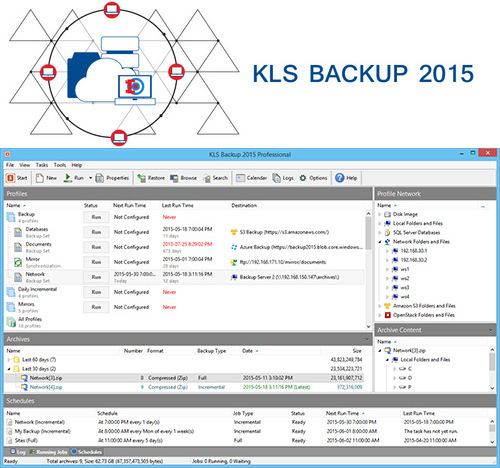Image resolution: width=500 pixels, height=468 pixels.
Task: Click the Profiles list vertical scrollbar
Action: [368, 270]
